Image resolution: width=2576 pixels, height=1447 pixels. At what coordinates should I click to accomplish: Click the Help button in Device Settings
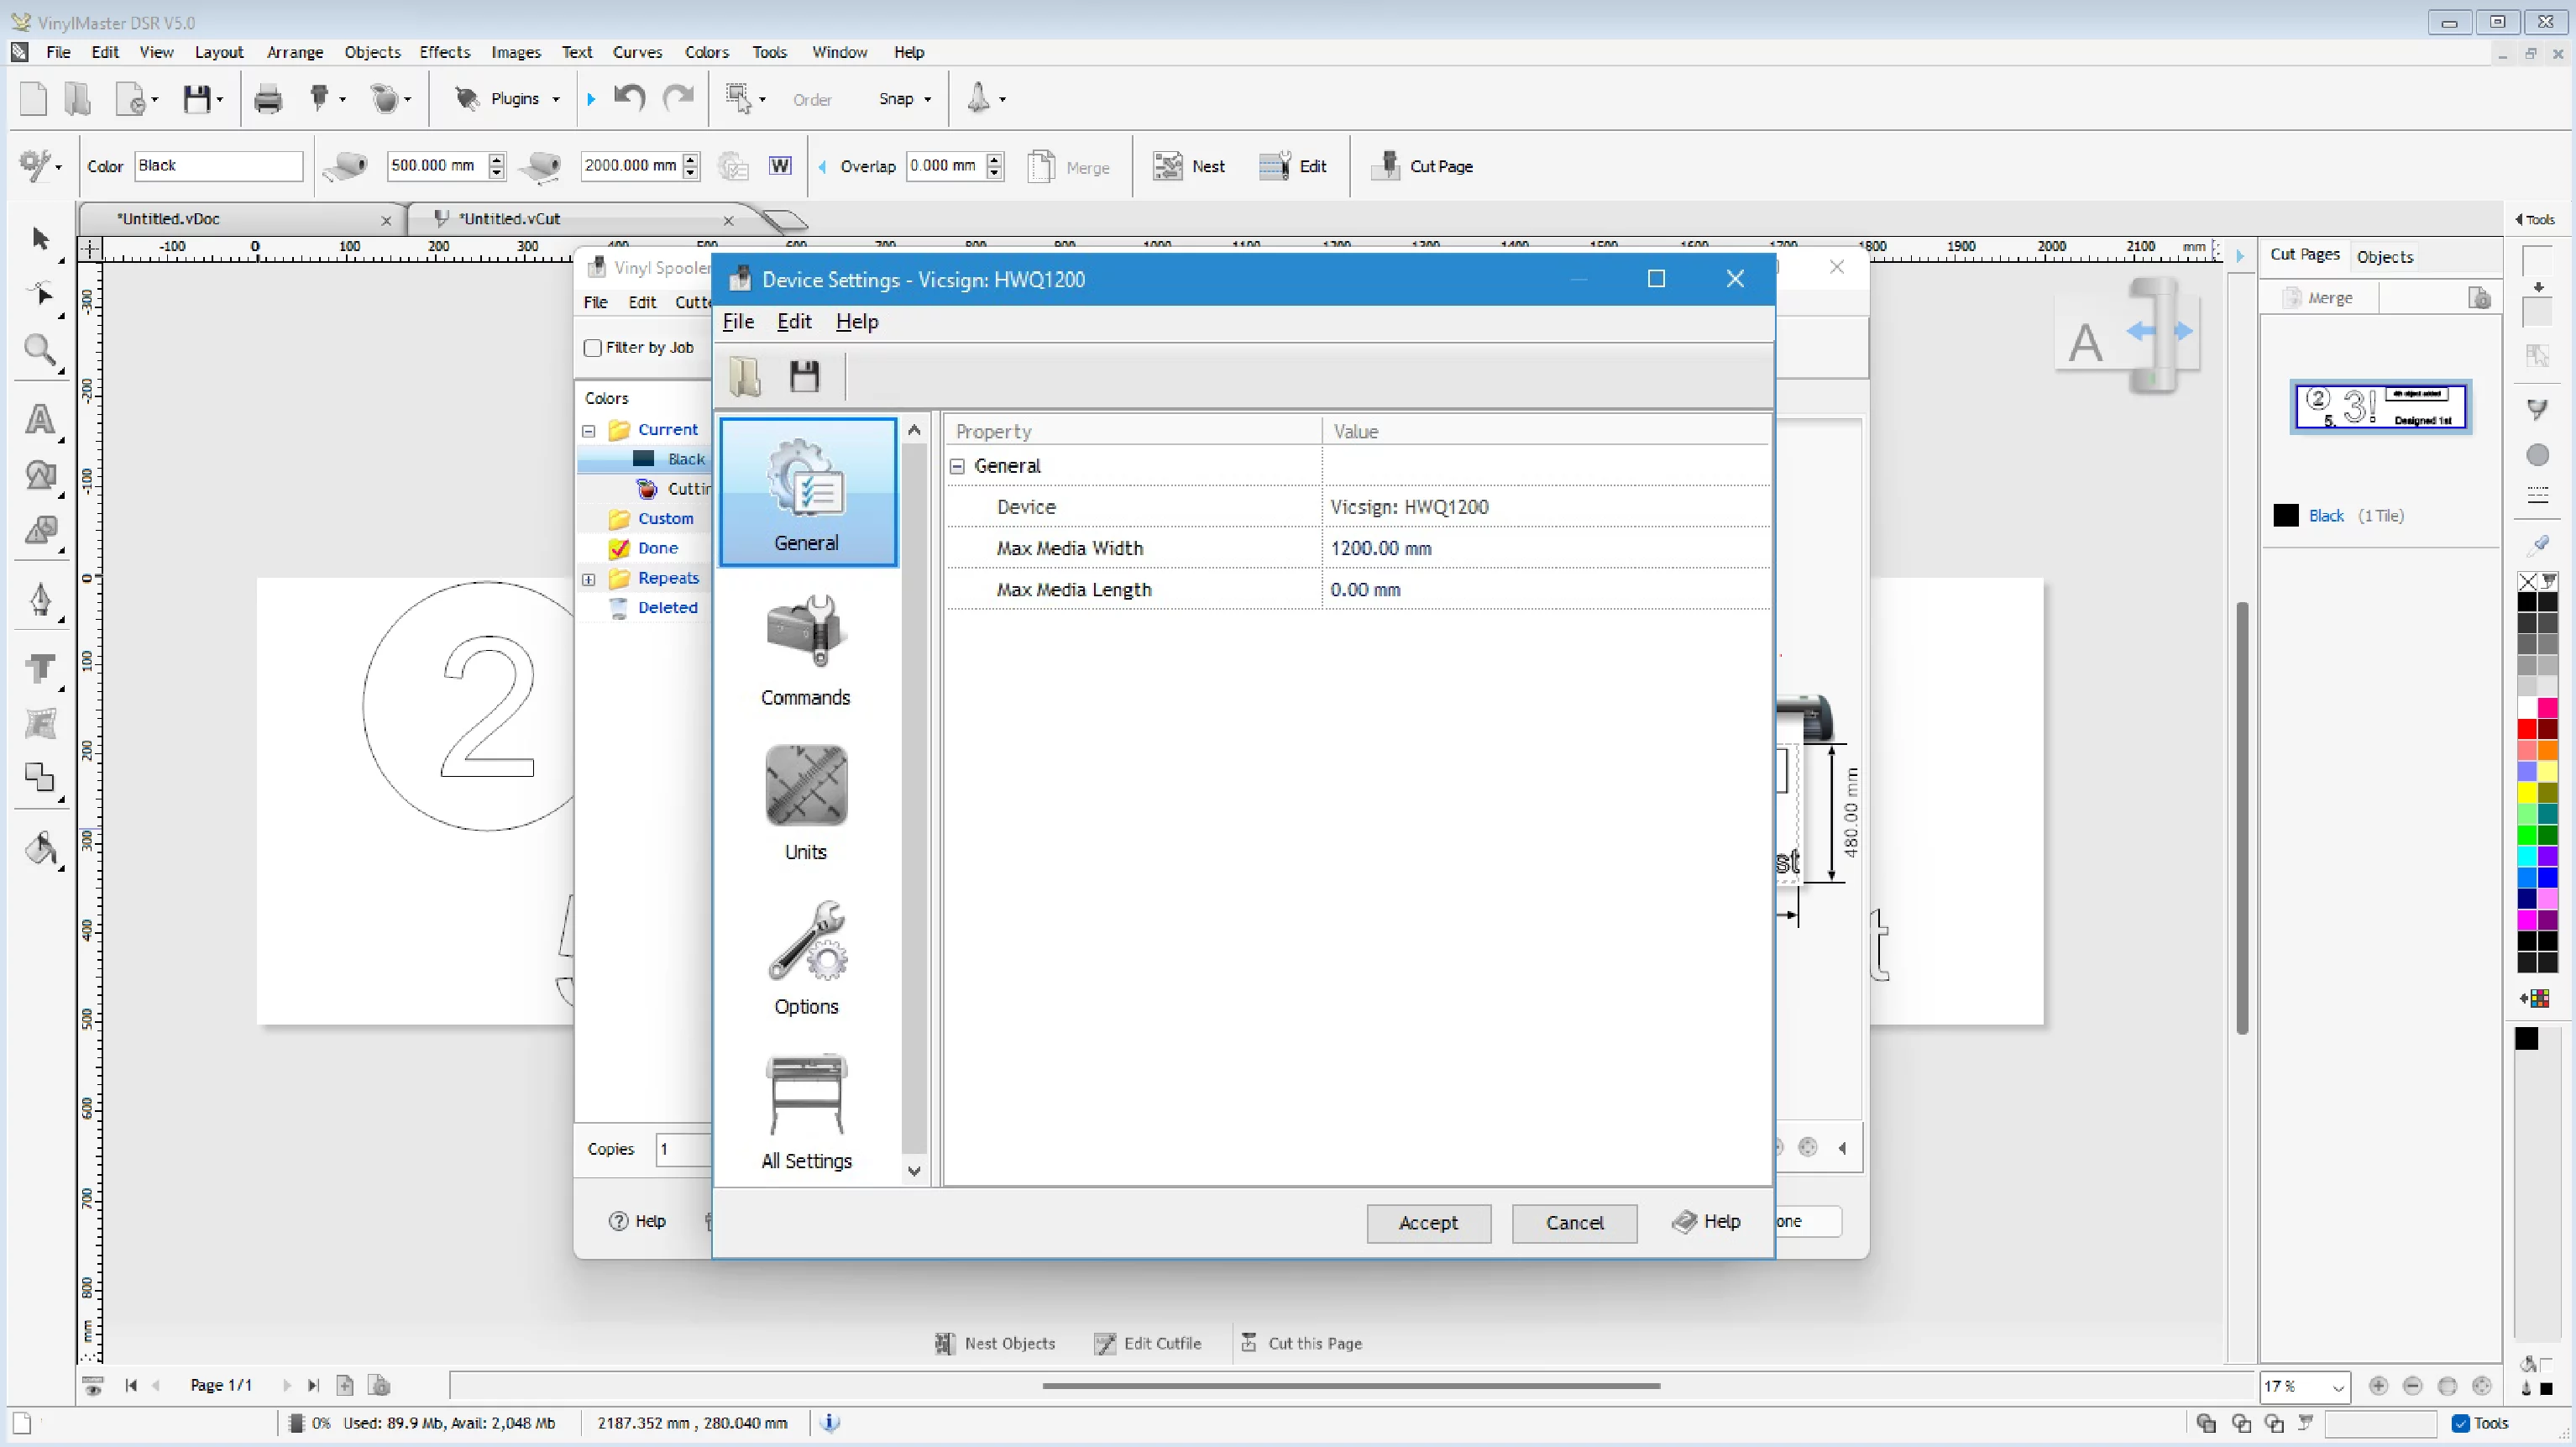point(1706,1222)
